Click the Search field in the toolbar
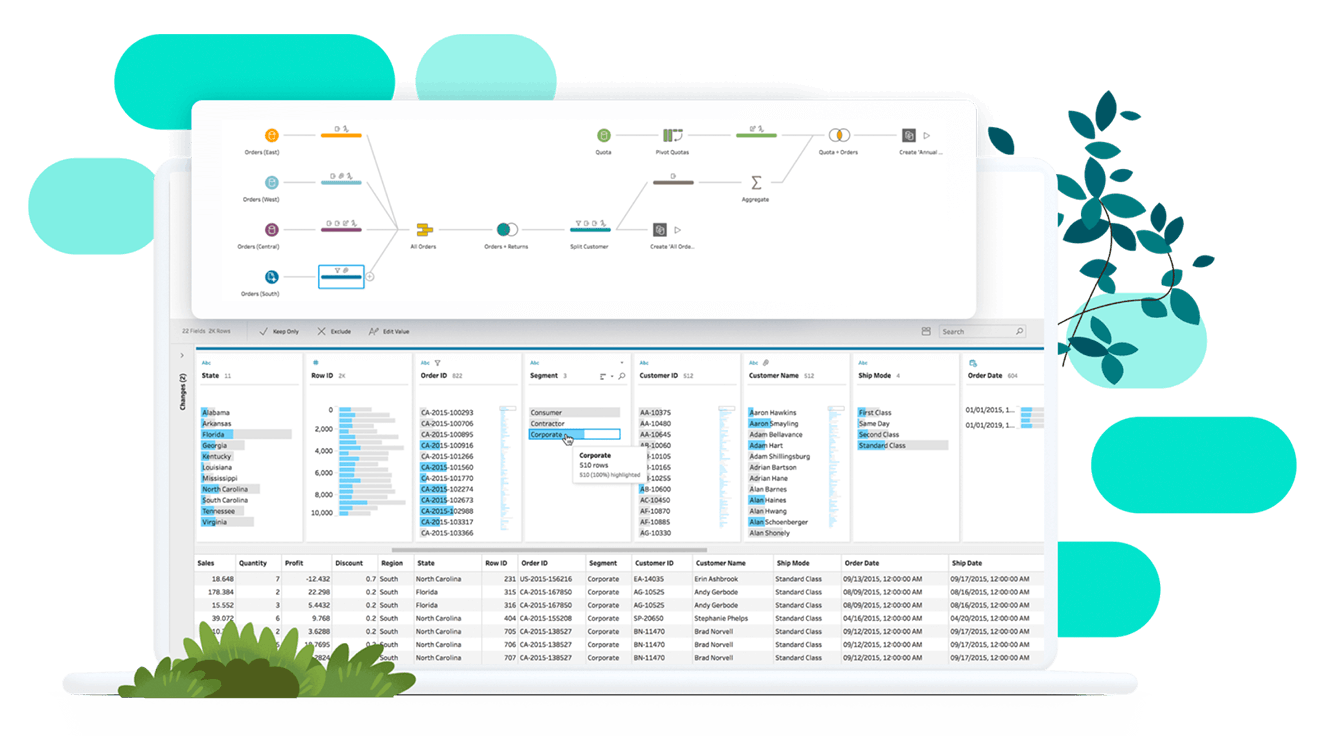The image size is (1327, 742). (983, 331)
